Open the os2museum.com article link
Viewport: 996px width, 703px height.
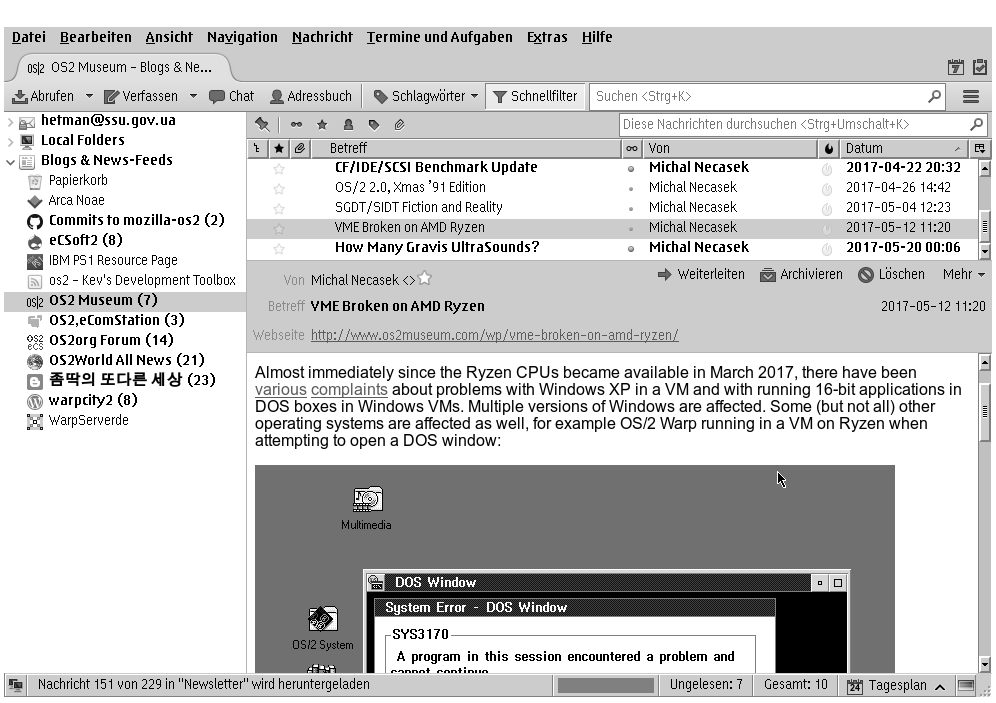point(495,335)
